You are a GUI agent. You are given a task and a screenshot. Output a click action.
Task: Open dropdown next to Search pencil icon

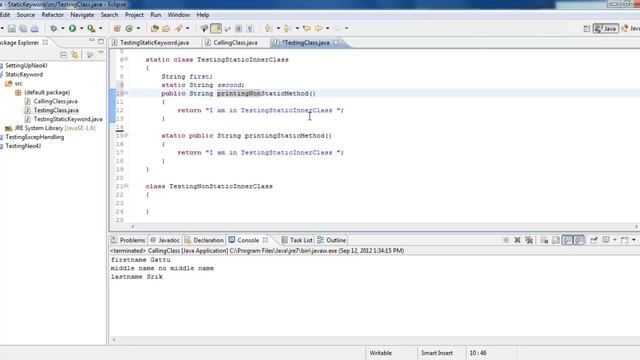(x=187, y=28)
